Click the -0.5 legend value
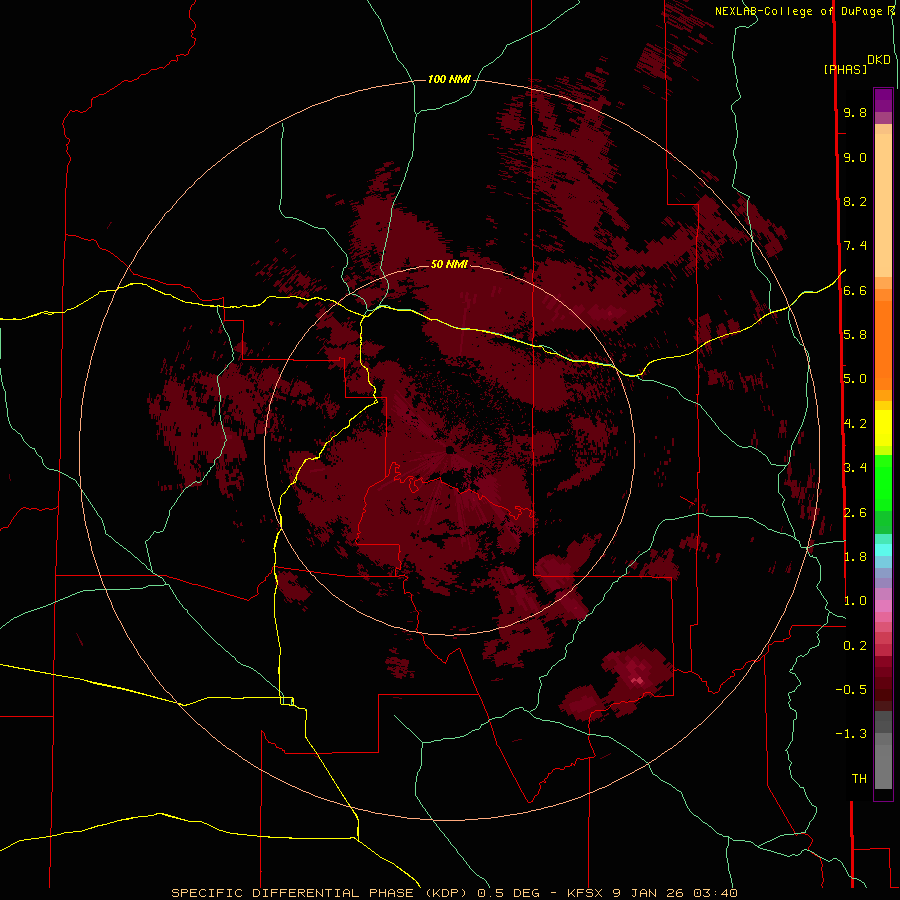Viewport: 900px width, 900px height. [x=851, y=690]
